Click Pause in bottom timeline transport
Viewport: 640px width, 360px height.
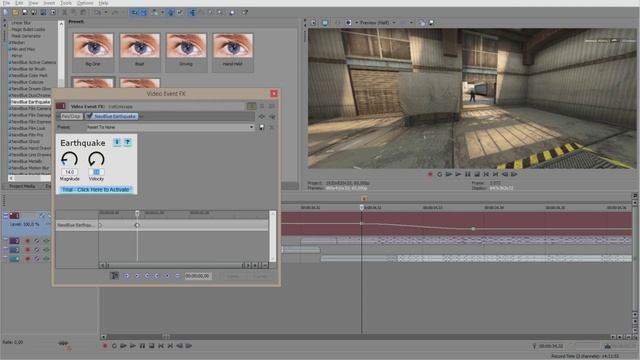coord(142,346)
